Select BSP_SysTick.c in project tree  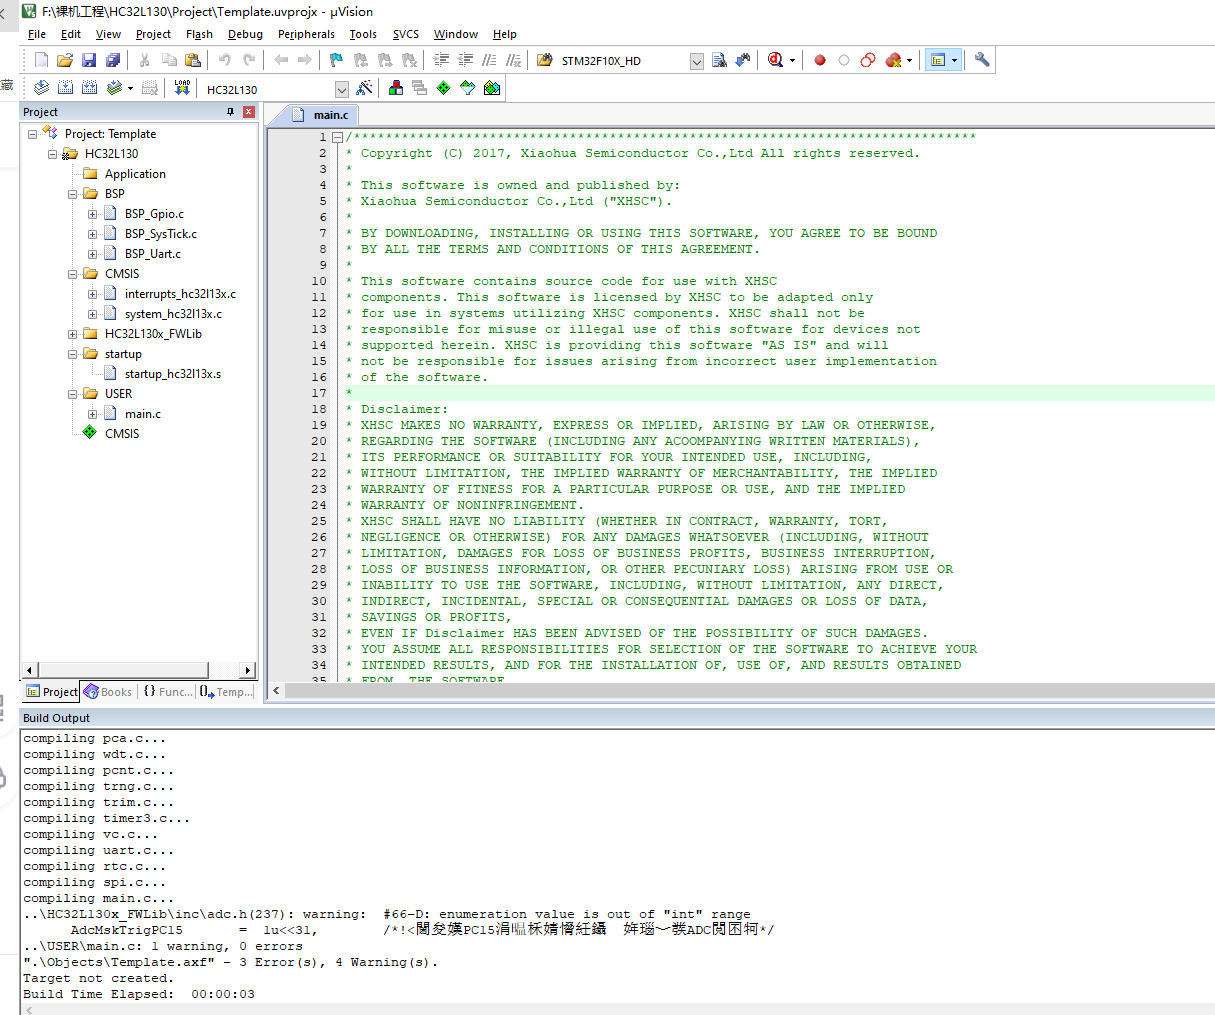(161, 234)
